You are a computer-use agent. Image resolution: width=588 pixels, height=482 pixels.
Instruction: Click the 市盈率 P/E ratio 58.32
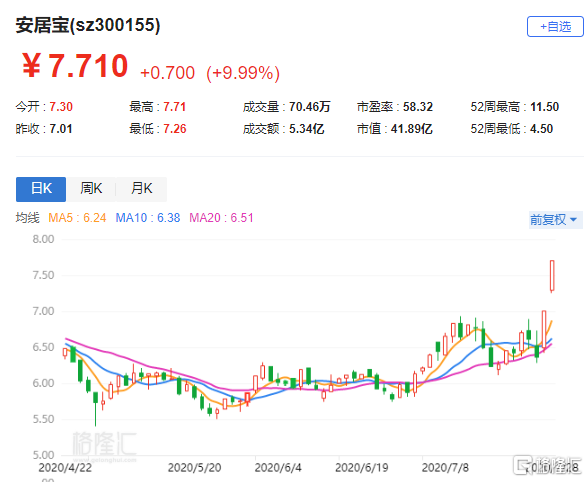pyautogui.click(x=418, y=107)
